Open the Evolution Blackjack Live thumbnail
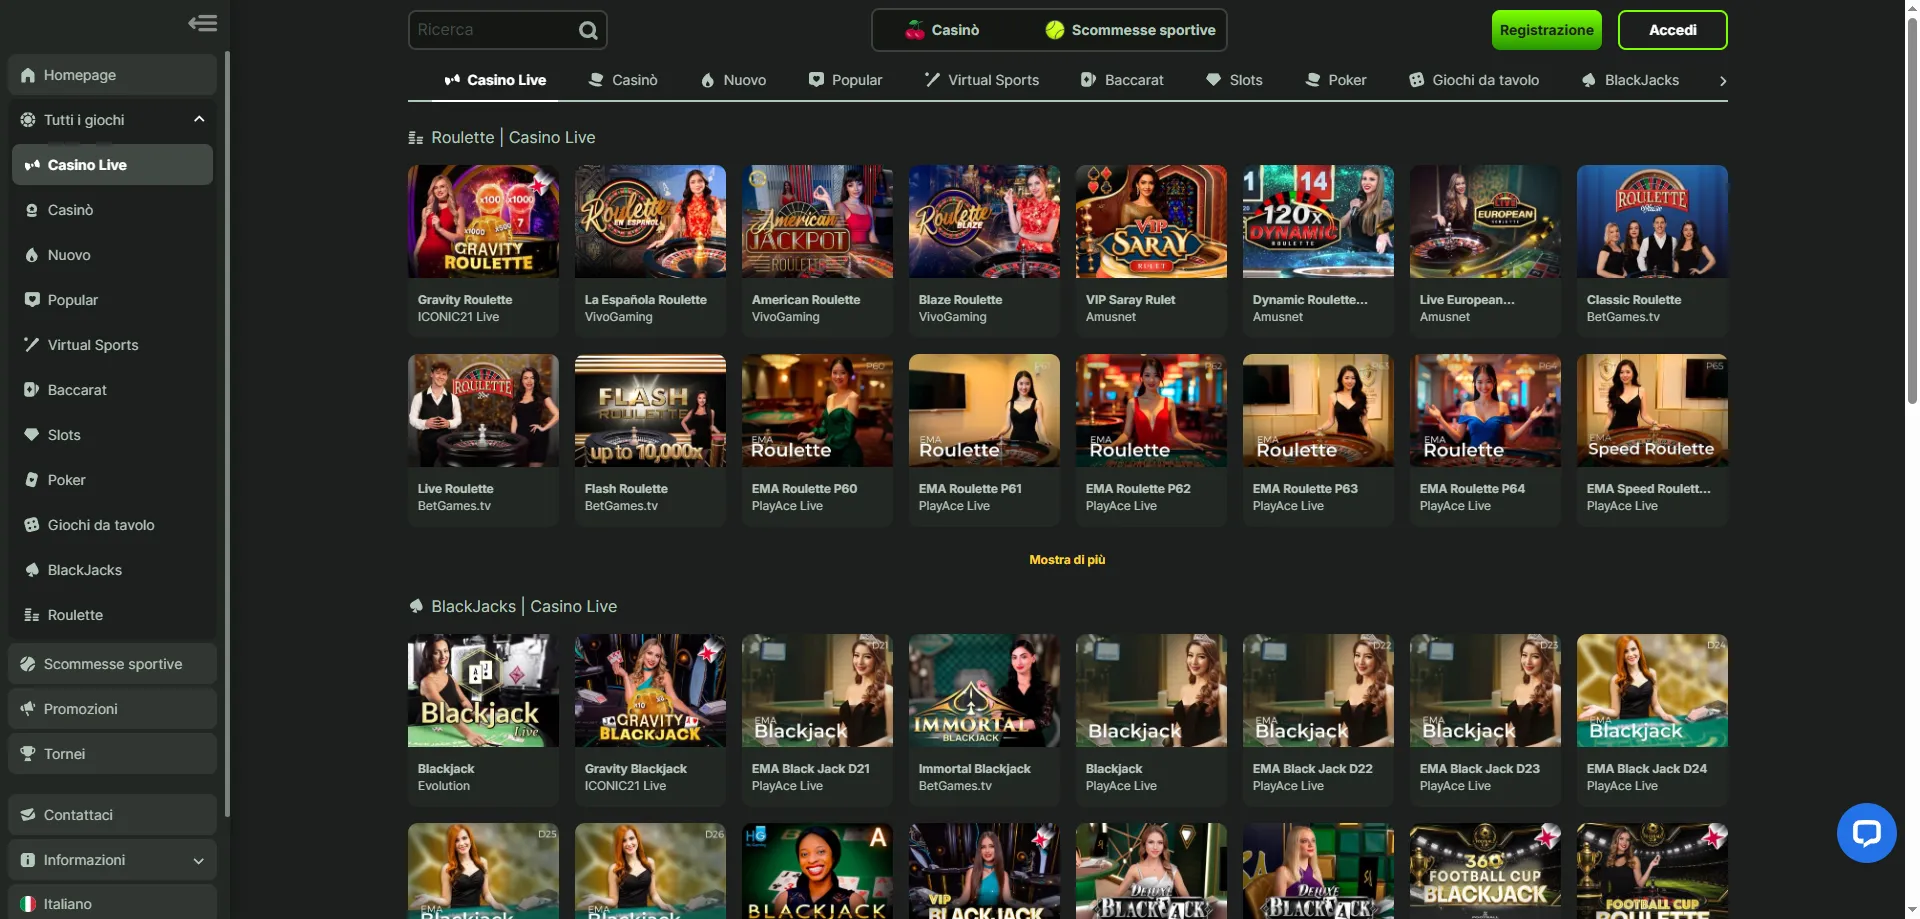The width and height of the screenshot is (1920, 919). [483, 690]
